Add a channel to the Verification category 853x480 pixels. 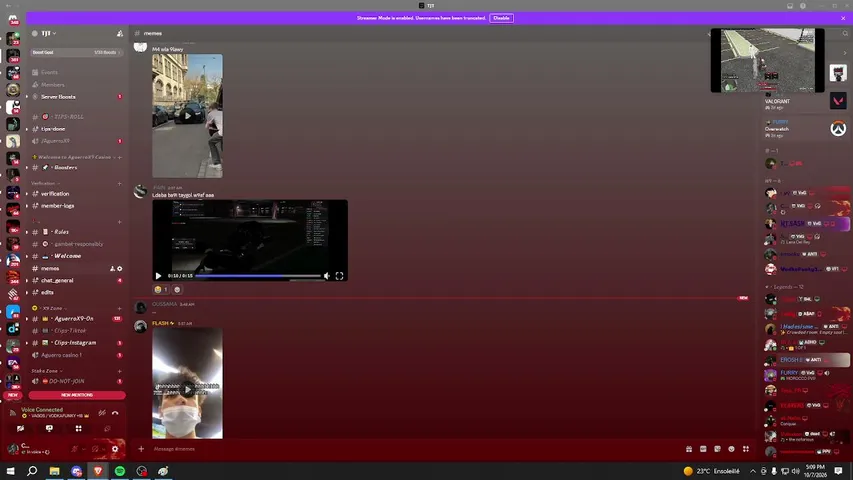[x=120, y=183]
